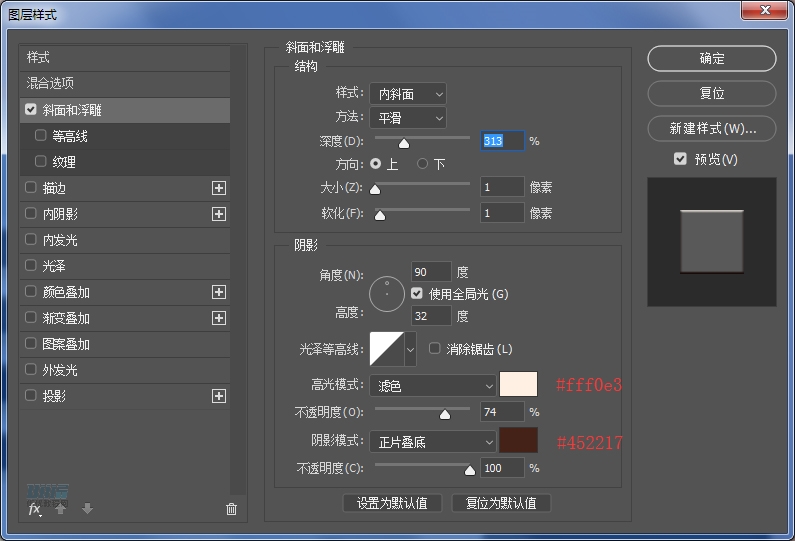This screenshot has height=541, width=795.
Task: Click the move effect up arrow
Action: pos(61,509)
